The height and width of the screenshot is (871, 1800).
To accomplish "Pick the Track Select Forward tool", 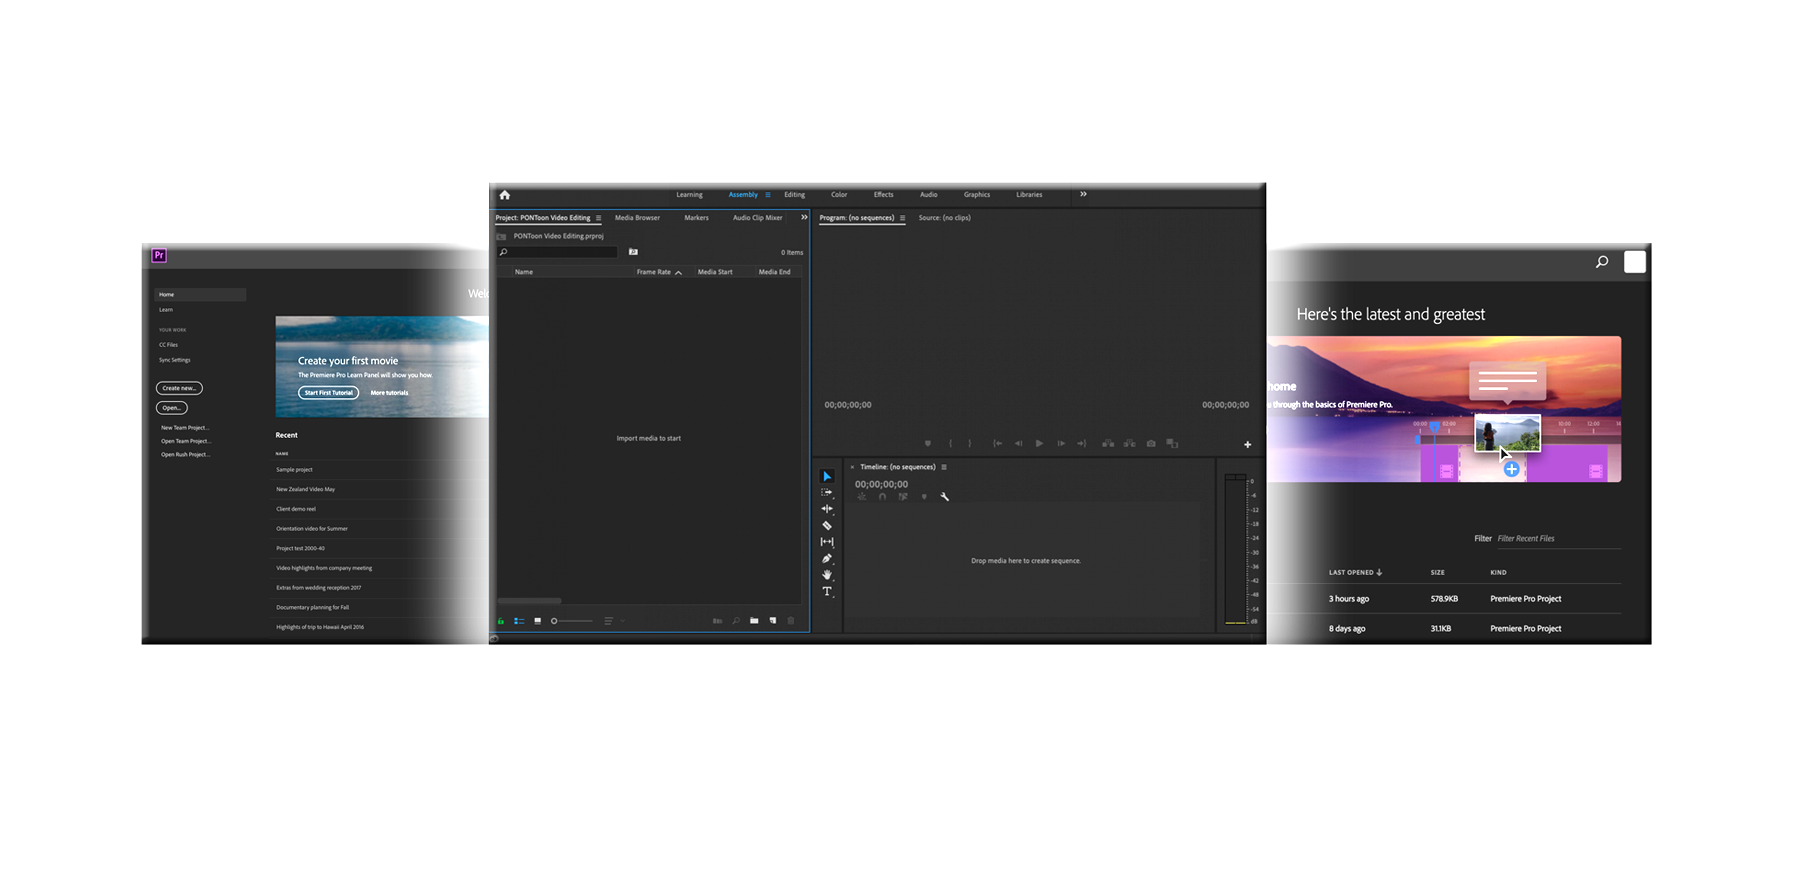I will [x=827, y=492].
